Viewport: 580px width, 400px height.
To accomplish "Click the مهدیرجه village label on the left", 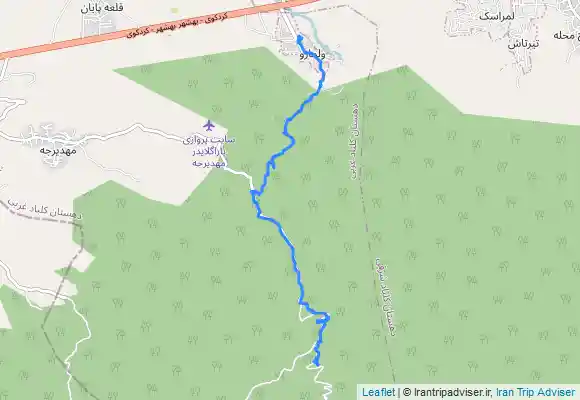I will [x=58, y=151].
